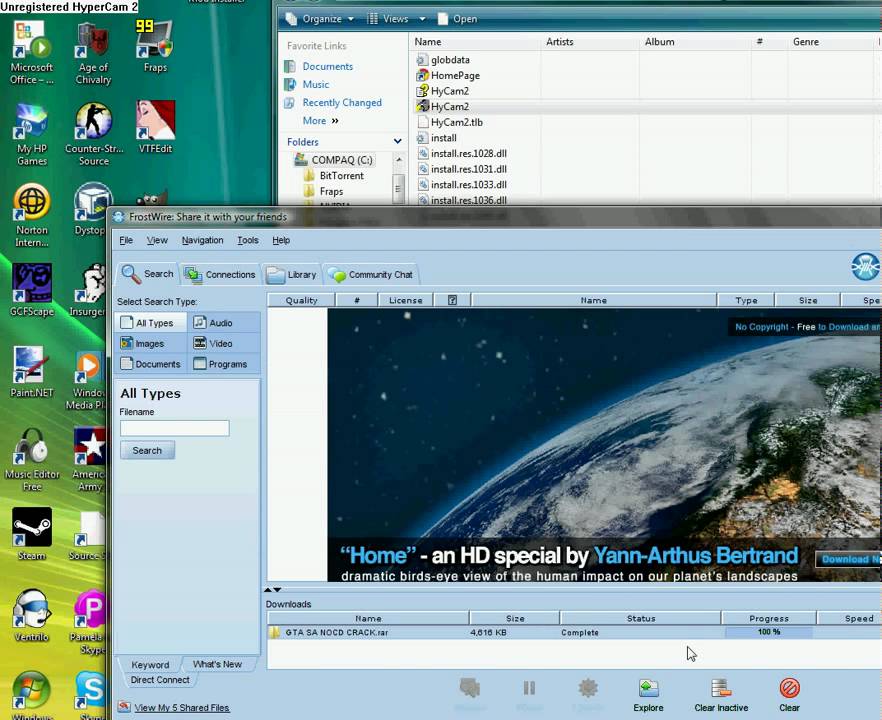Launch Counter-Strike Source desktop icon
Viewport: 882px width, 720px height.
[93, 134]
